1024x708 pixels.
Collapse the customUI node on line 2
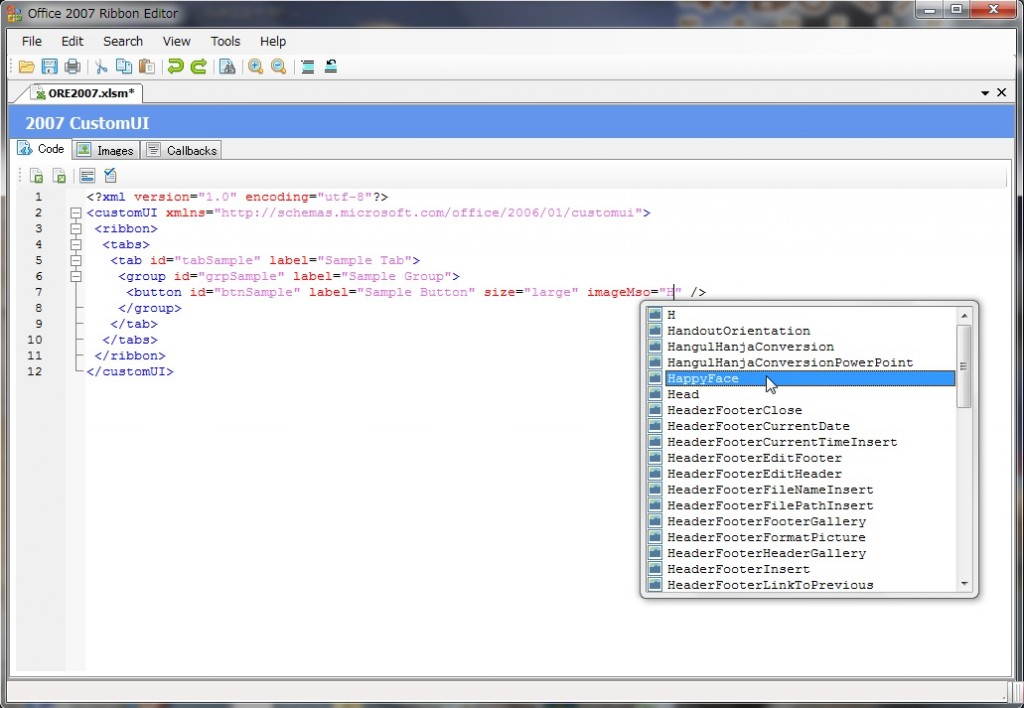point(75,213)
